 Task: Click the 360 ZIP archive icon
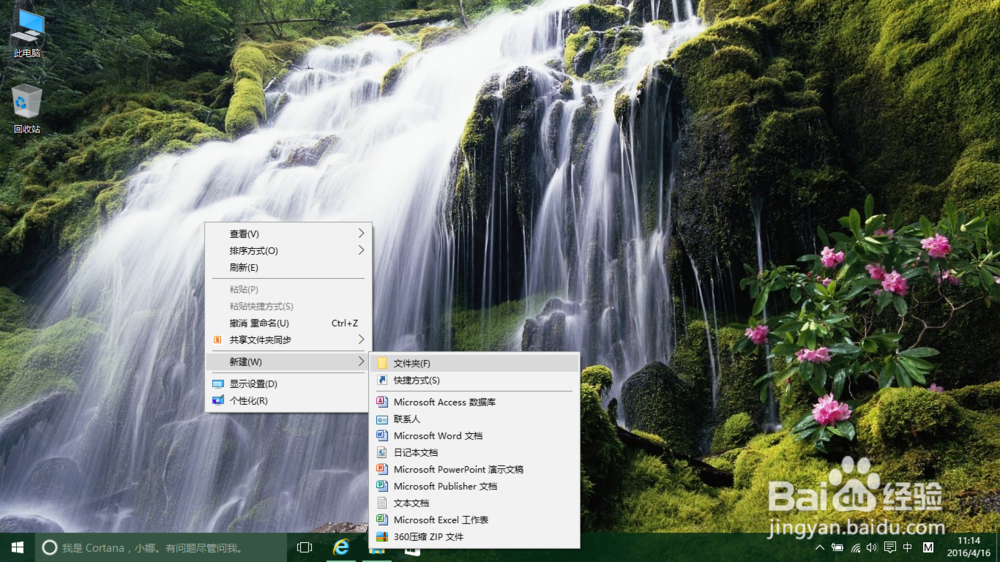tap(382, 537)
